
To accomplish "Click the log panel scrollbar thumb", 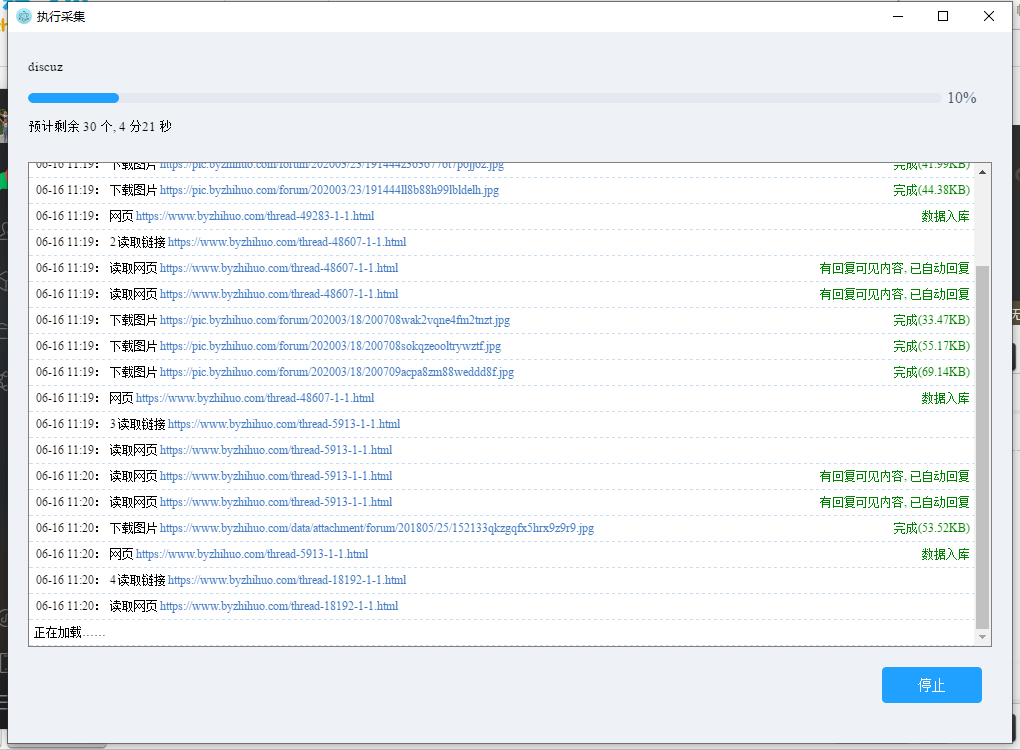I will tap(982, 447).
